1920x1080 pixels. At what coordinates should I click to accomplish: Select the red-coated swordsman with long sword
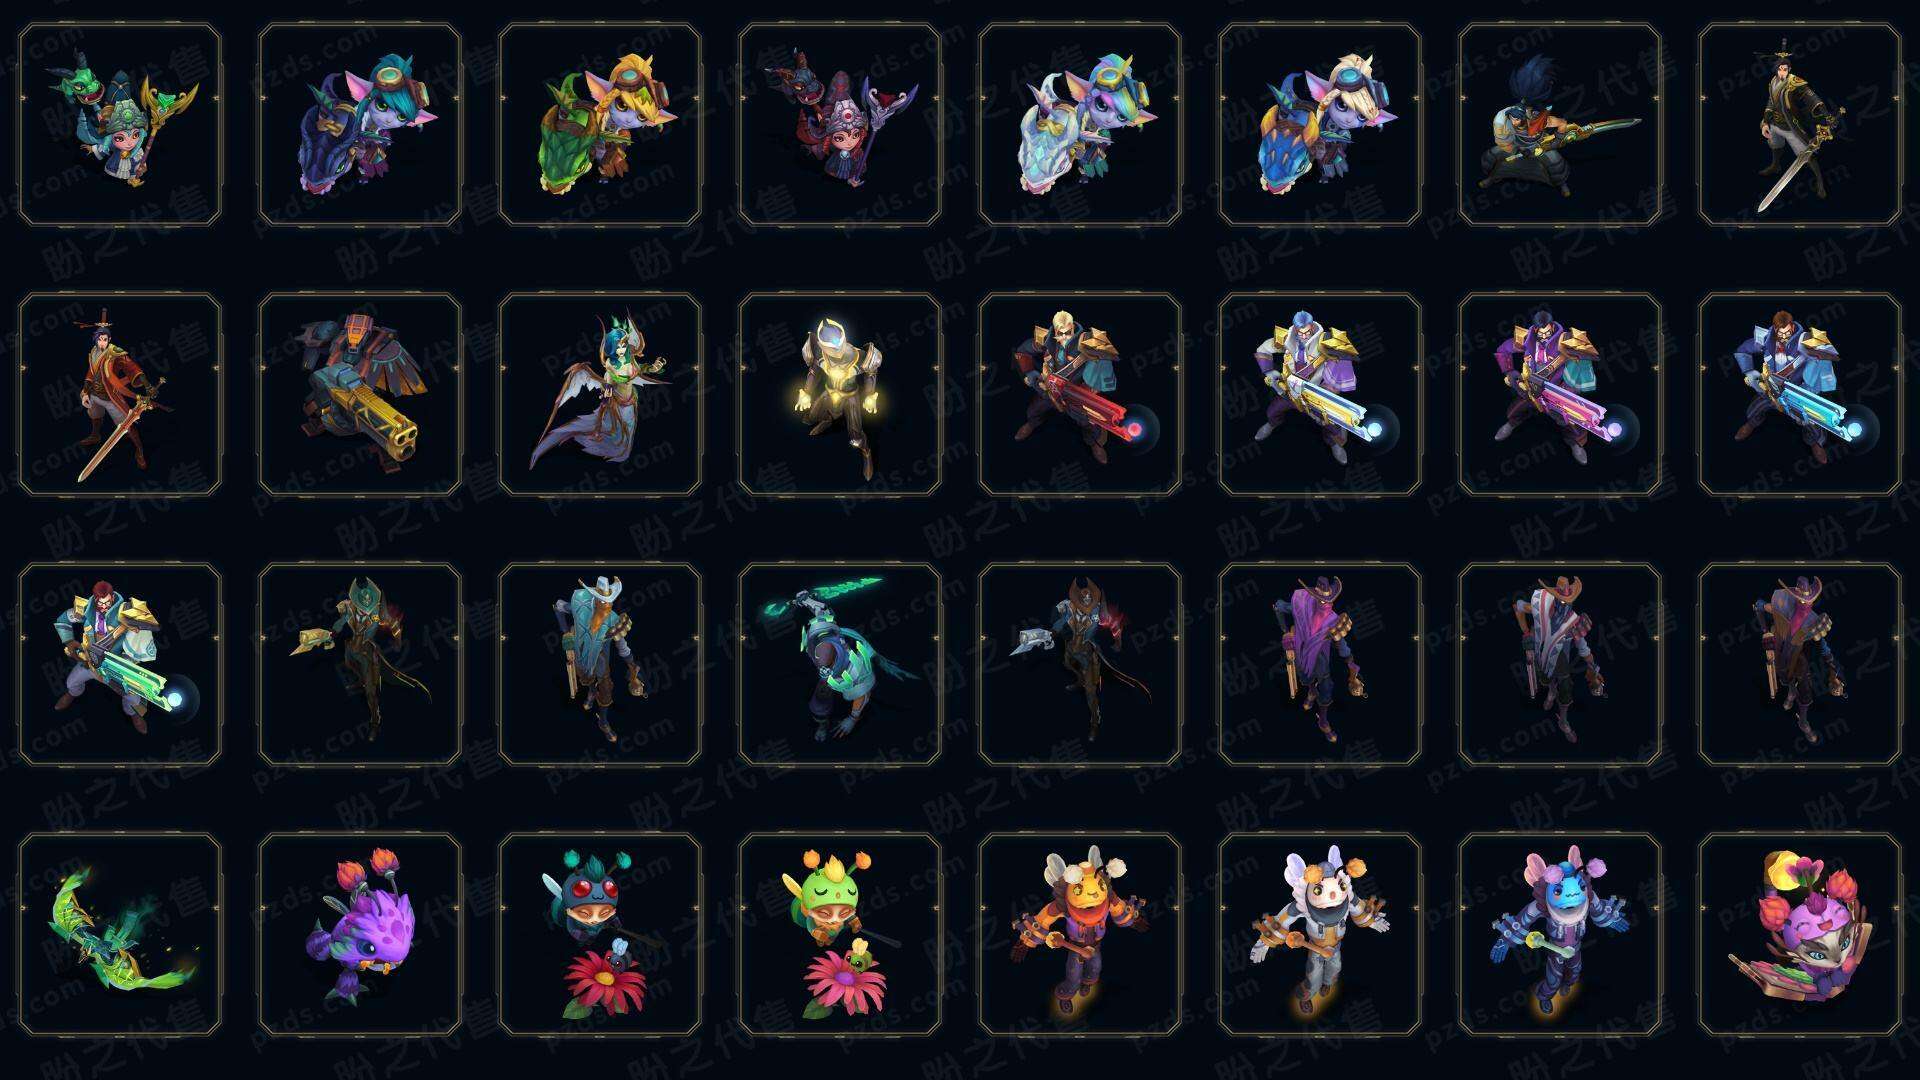120,395
